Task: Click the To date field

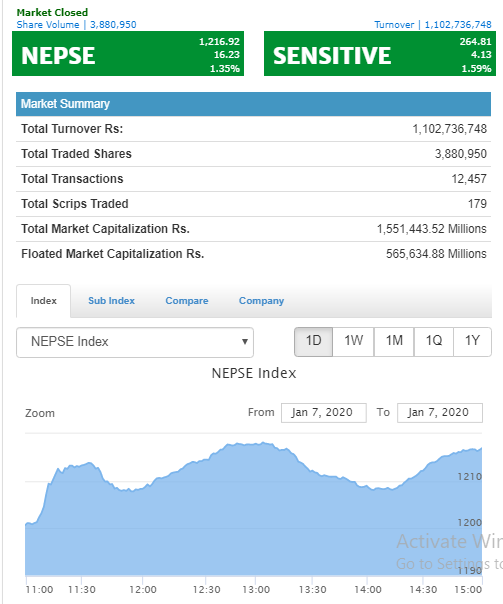Action: (x=440, y=413)
